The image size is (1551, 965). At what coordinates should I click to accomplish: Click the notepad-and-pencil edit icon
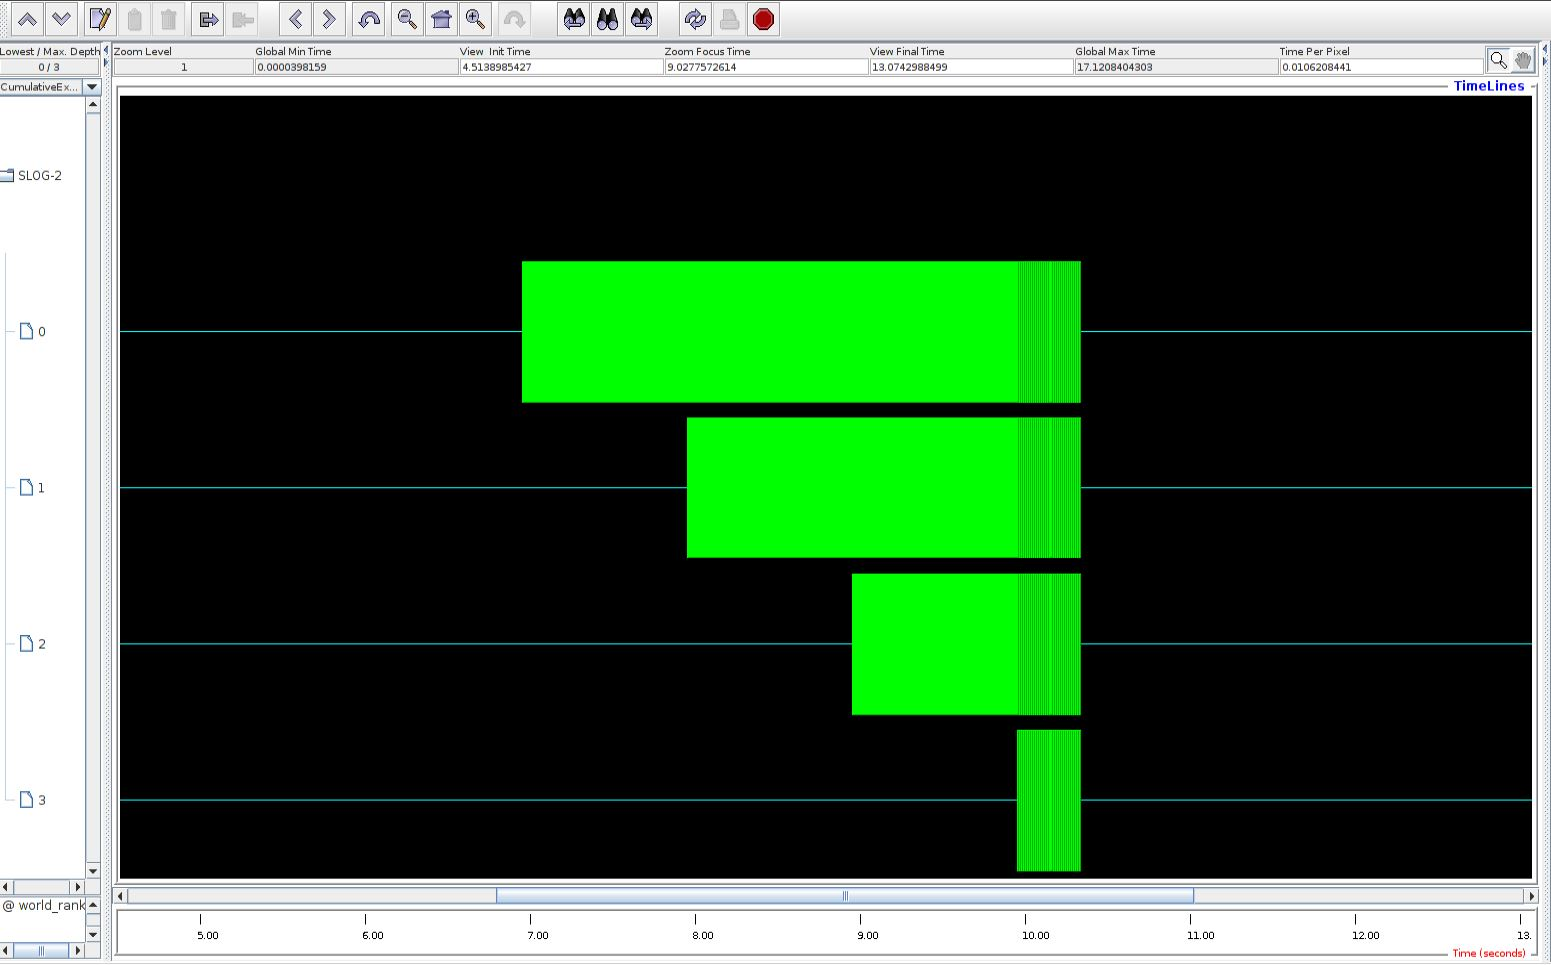99,19
